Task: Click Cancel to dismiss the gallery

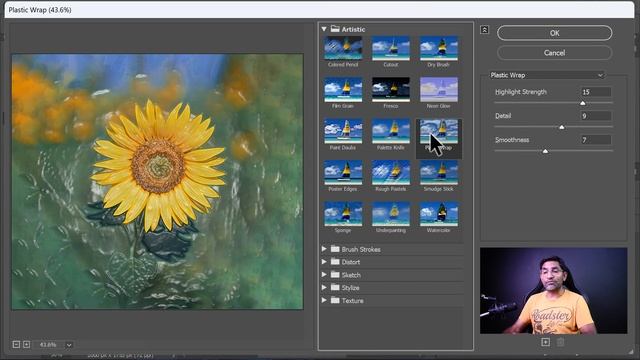Action: pos(554,53)
